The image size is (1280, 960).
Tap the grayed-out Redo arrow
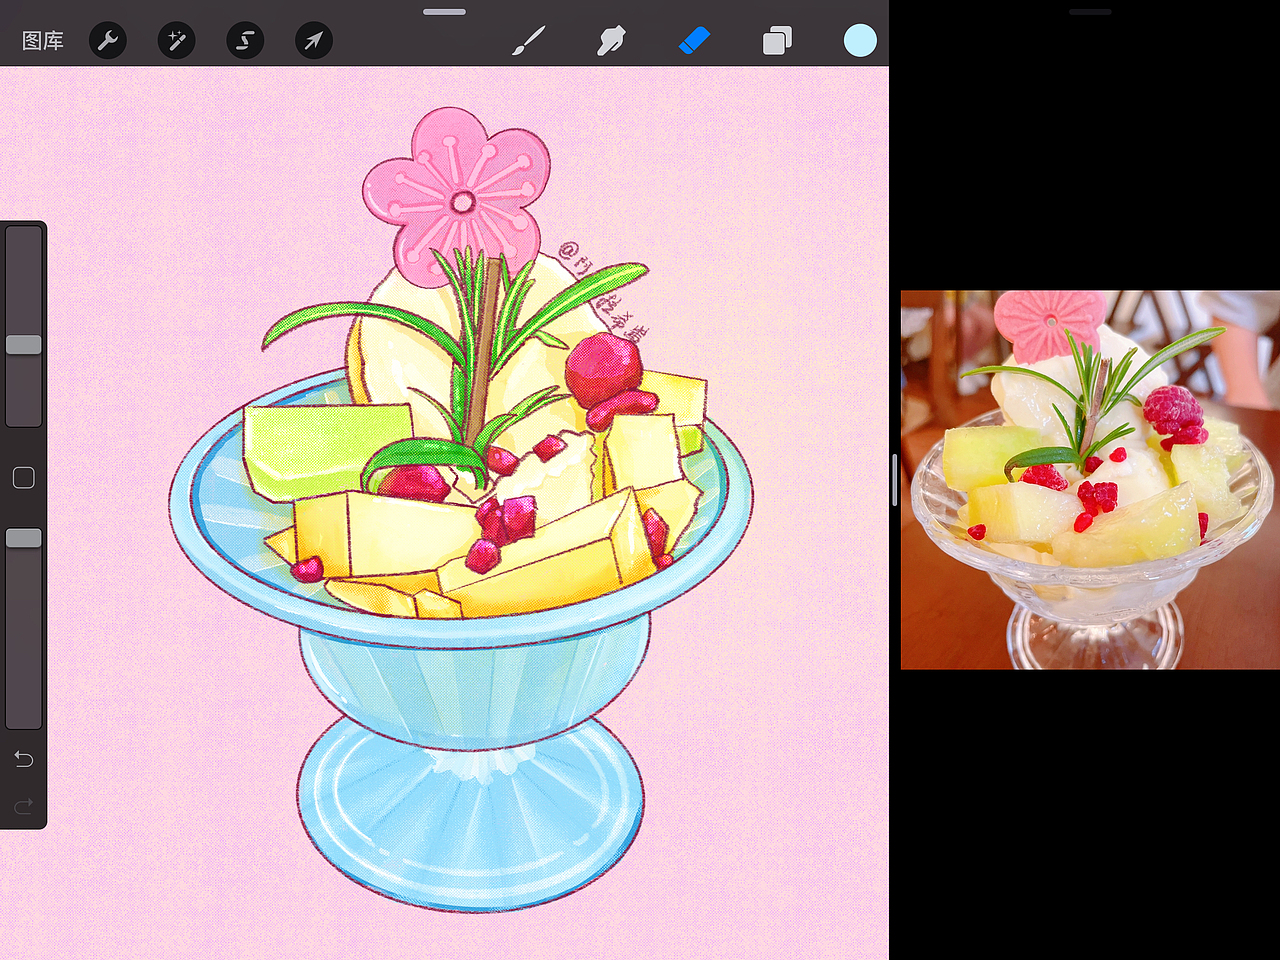23,805
